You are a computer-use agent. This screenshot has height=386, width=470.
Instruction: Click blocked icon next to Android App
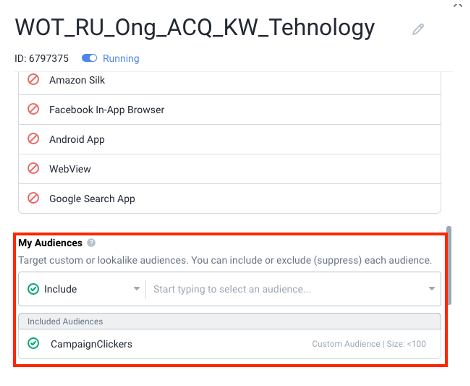pos(33,139)
